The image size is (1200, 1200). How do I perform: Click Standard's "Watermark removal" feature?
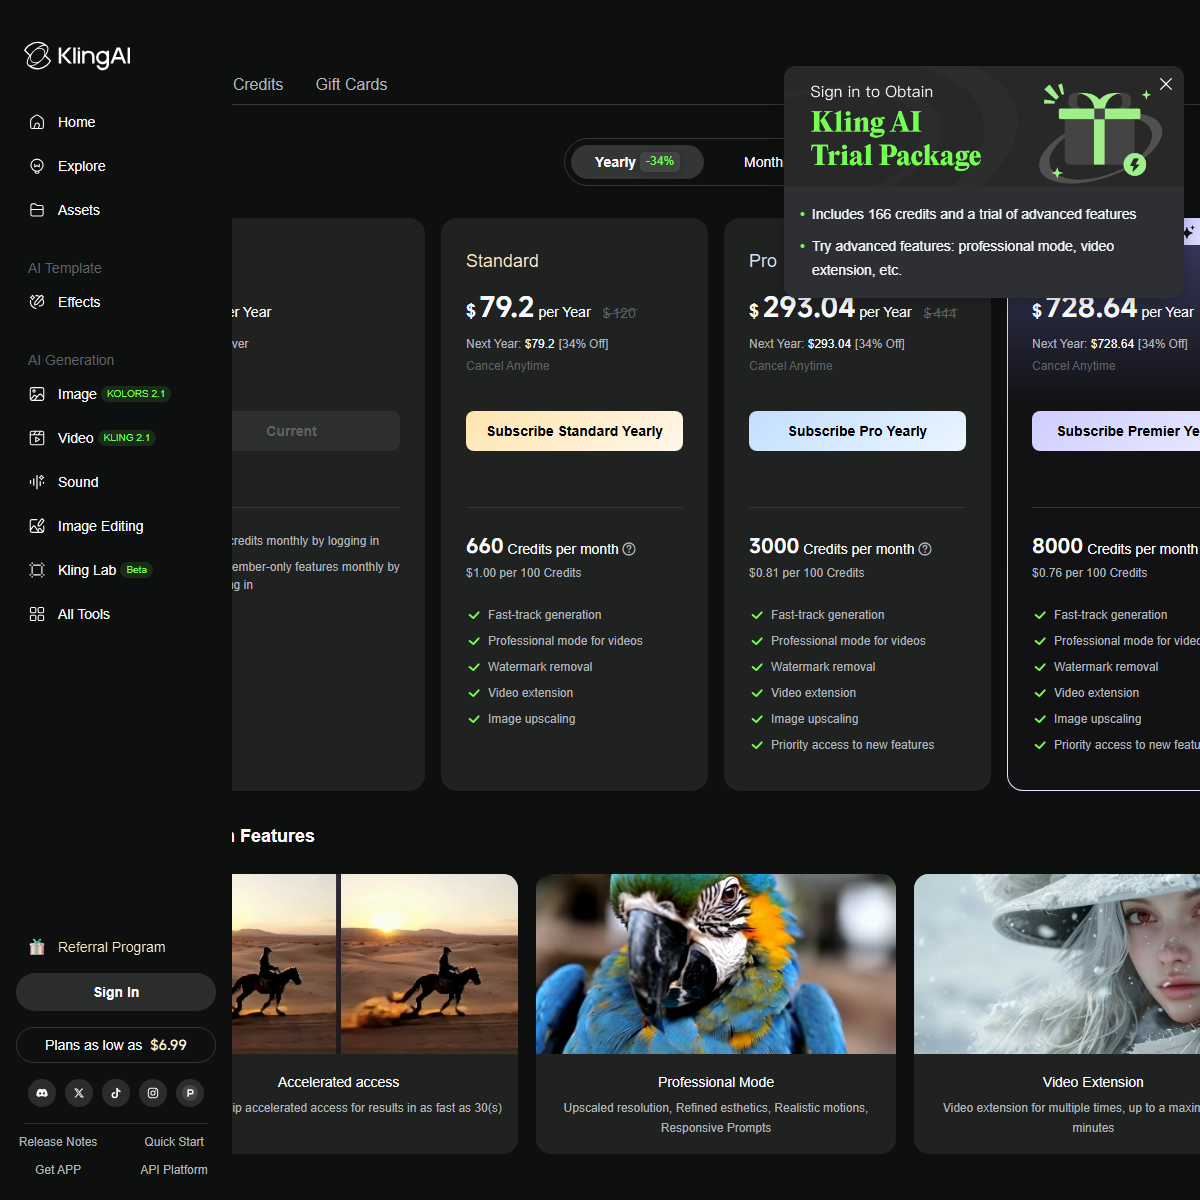[x=540, y=667]
